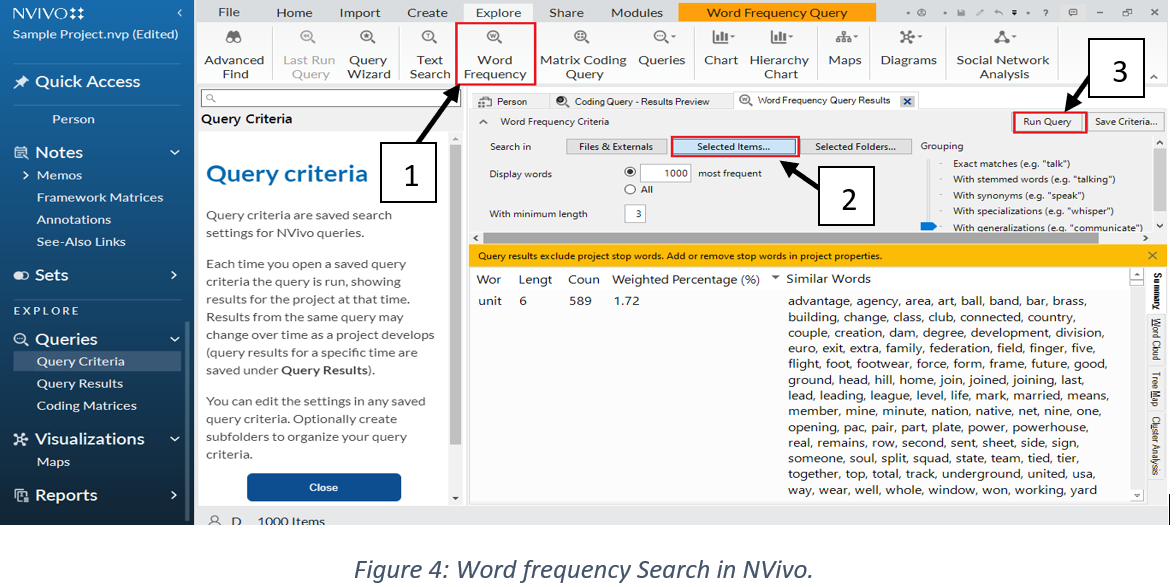Create a Matrix Coding Query

point(583,60)
